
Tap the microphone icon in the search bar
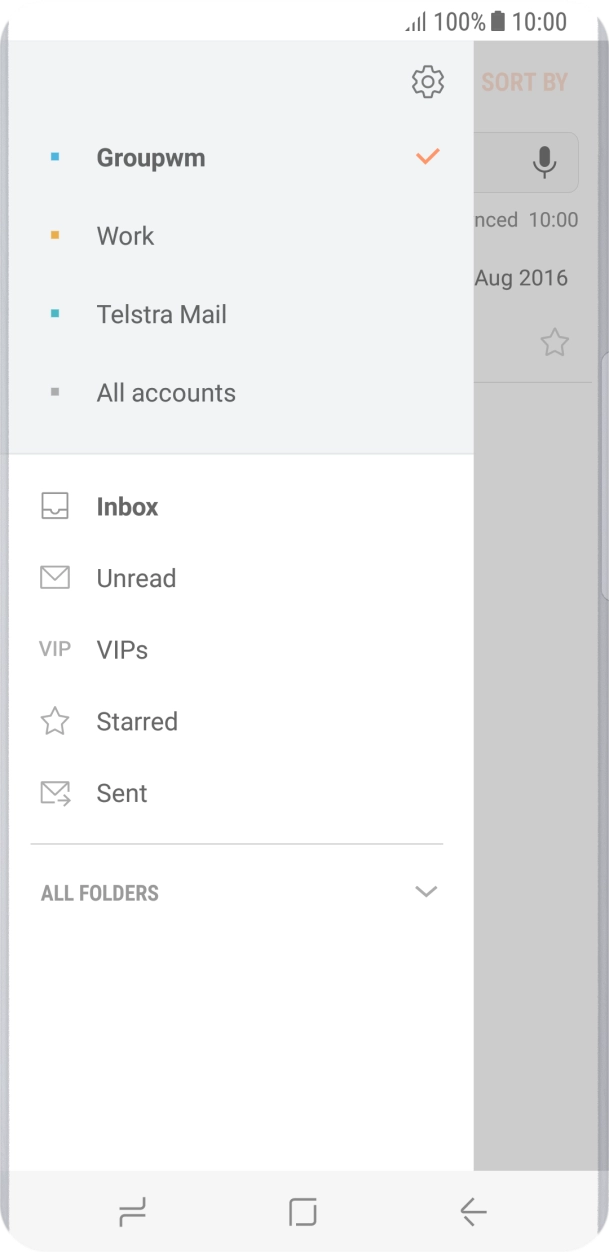point(544,162)
